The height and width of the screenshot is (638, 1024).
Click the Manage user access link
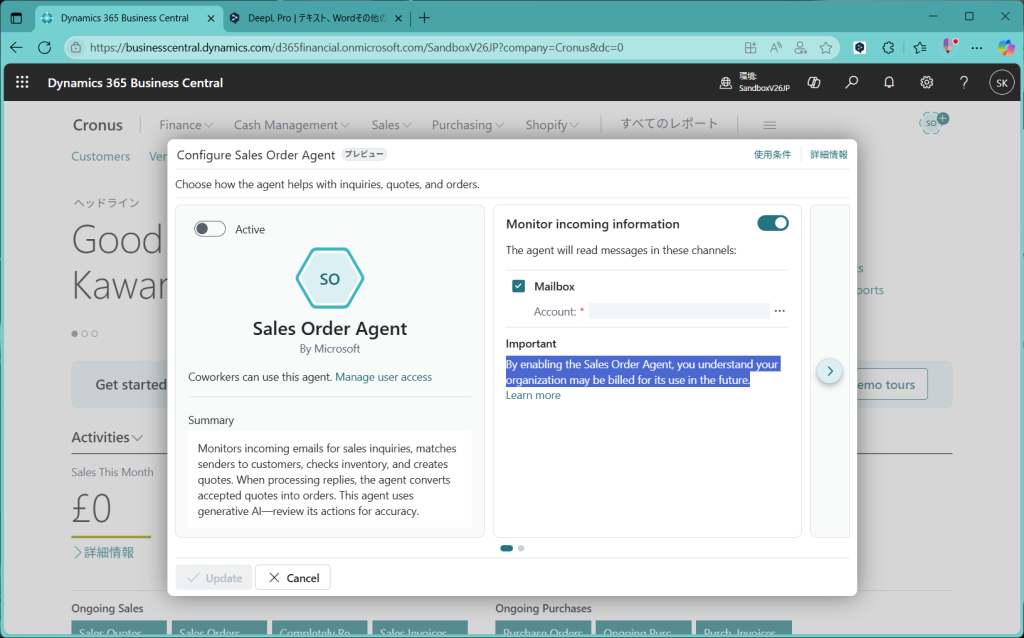pyautogui.click(x=383, y=377)
